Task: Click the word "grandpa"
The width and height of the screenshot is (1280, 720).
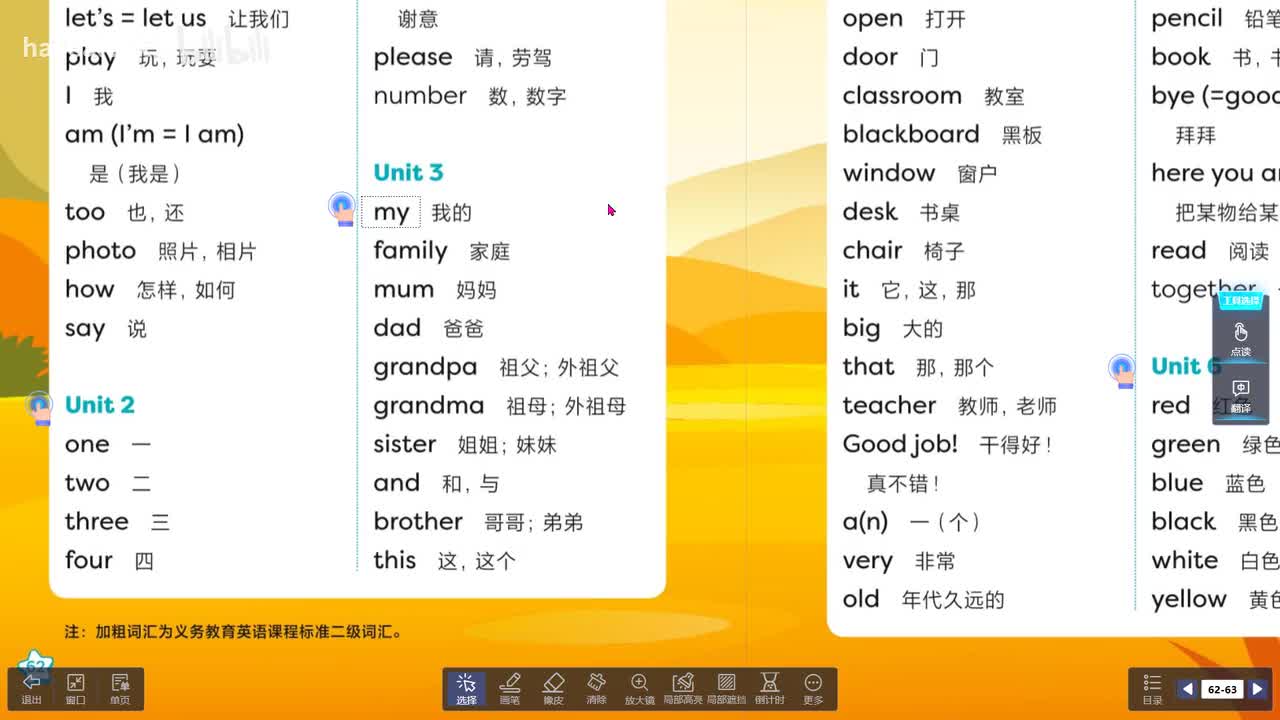Action: pos(425,367)
